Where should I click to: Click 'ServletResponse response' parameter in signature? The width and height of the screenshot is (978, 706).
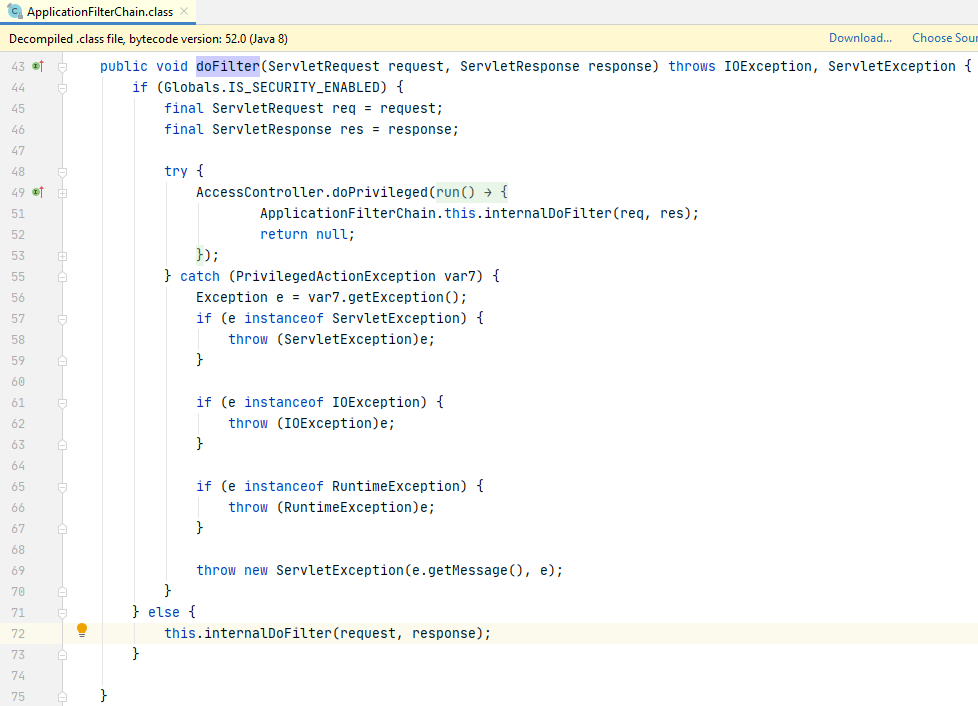click(556, 66)
